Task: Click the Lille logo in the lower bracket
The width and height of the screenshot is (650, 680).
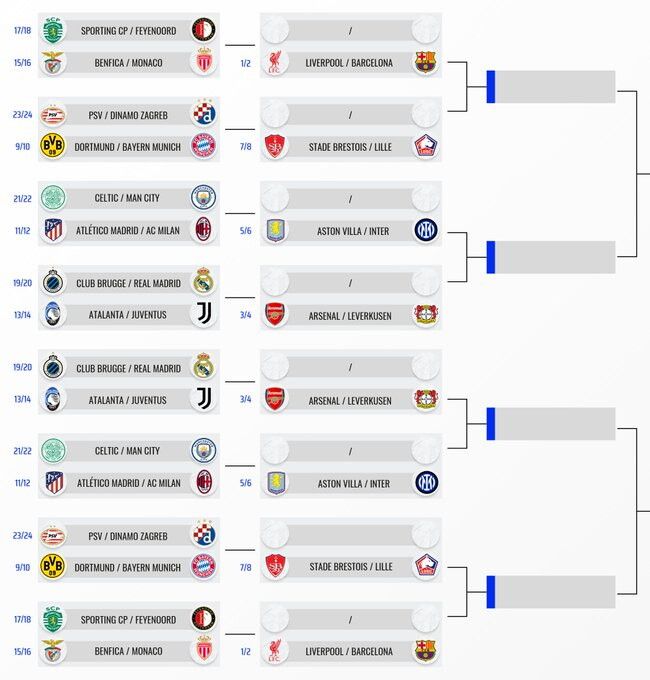Action: point(425,566)
